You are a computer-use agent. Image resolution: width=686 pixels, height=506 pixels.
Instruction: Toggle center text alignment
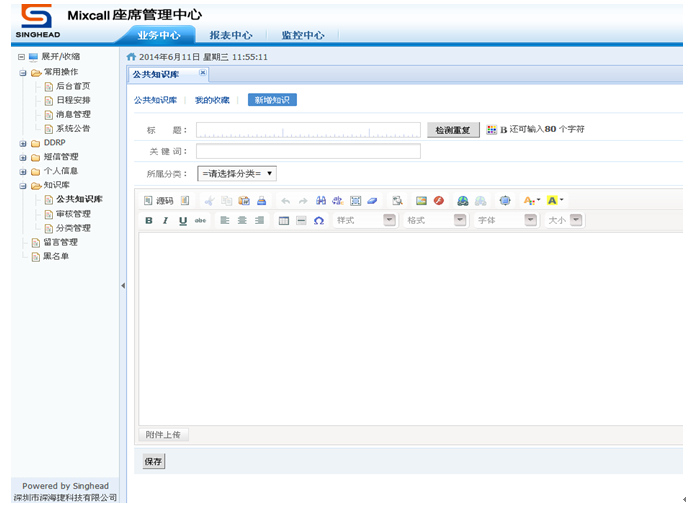coord(242,220)
